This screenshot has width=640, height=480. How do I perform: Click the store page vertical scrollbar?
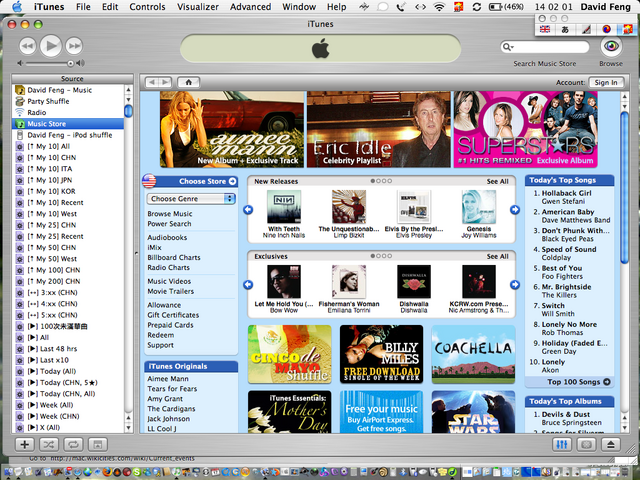tap(624, 189)
